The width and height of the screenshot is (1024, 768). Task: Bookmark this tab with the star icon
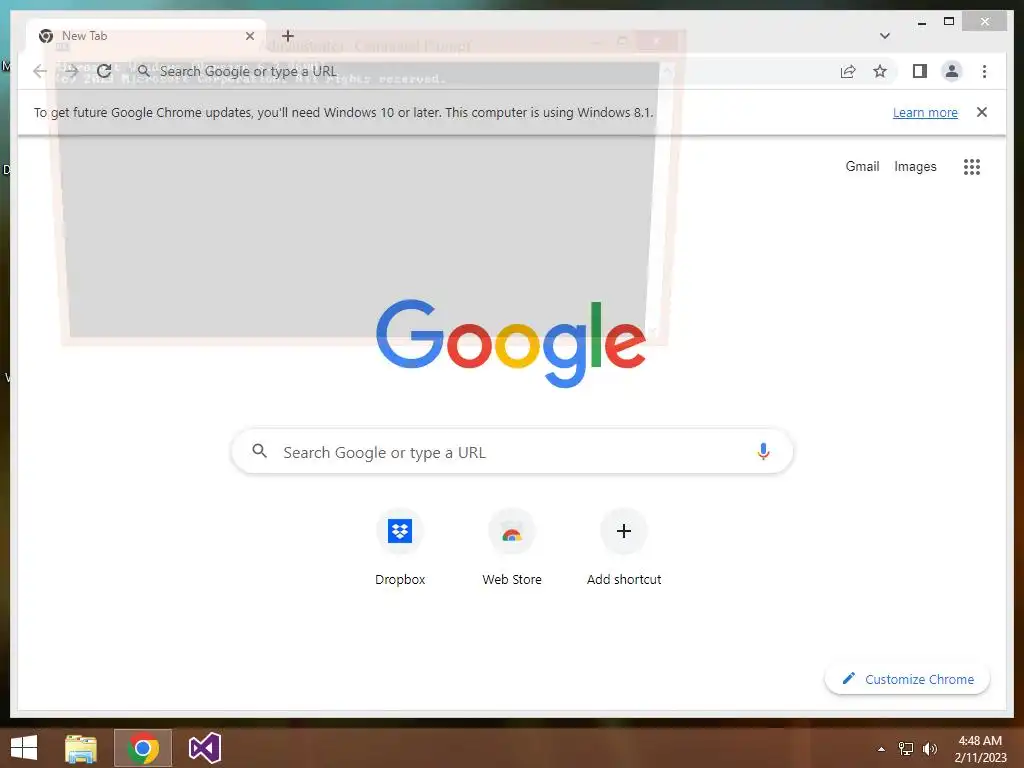click(880, 71)
